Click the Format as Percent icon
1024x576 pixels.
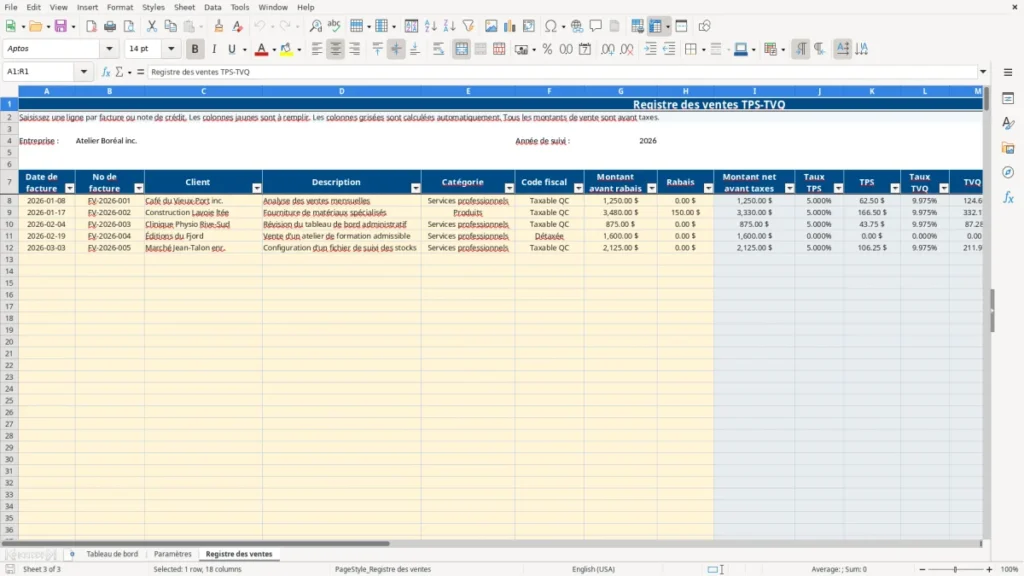[547, 49]
